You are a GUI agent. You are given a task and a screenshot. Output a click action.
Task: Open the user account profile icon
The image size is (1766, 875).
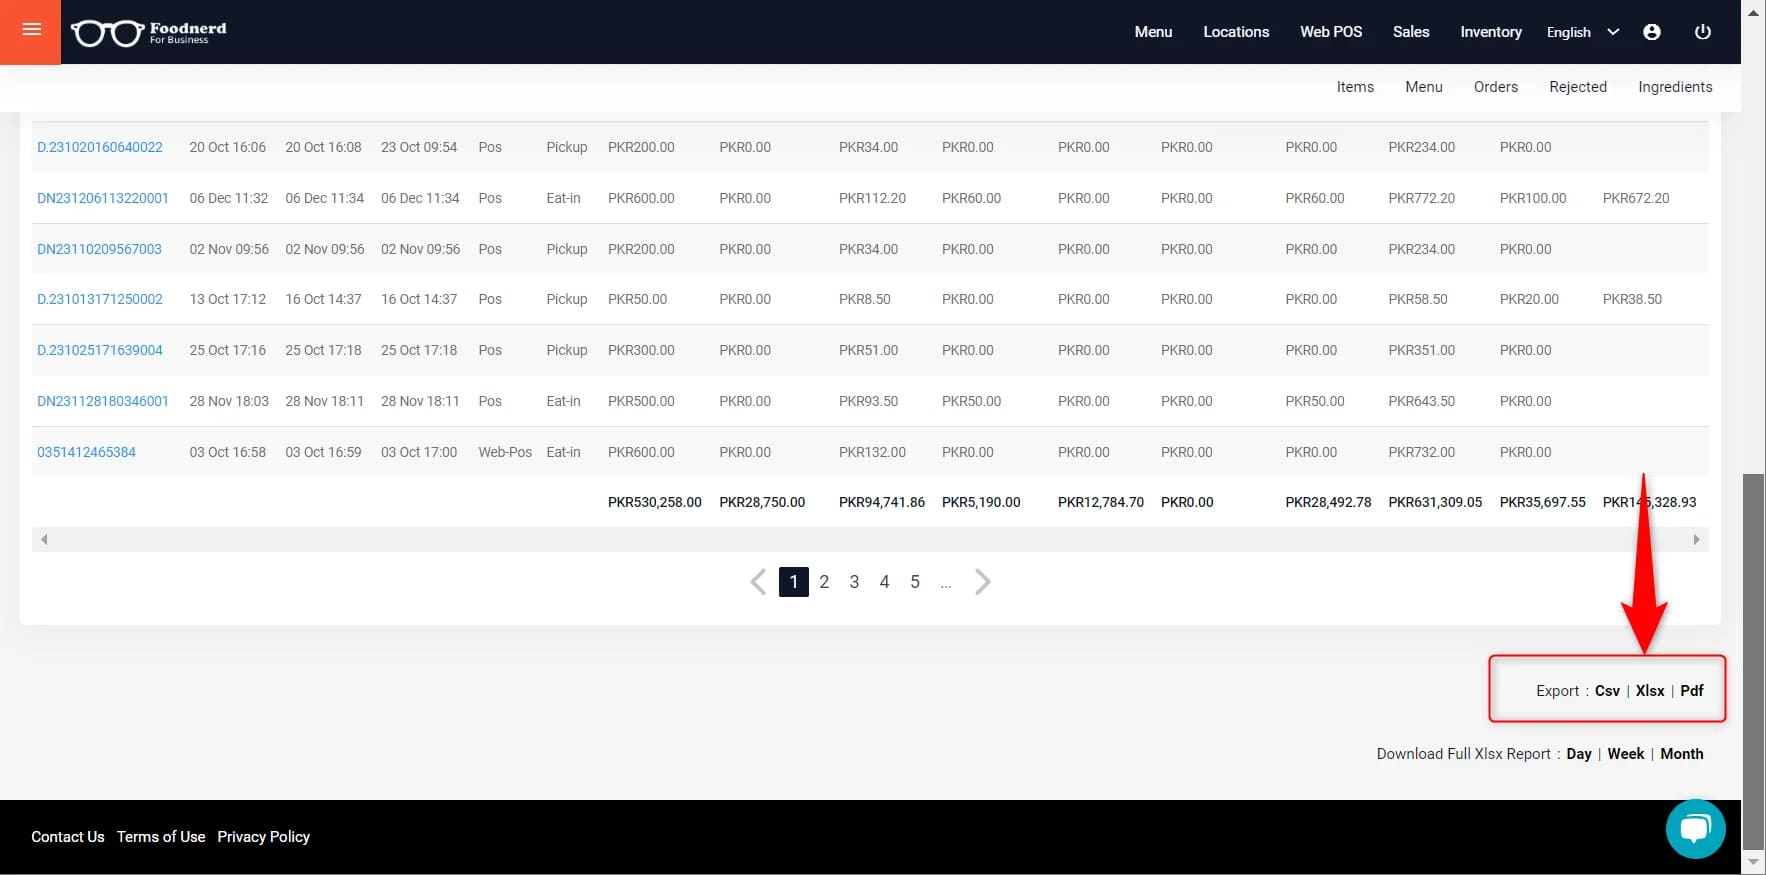pos(1652,32)
